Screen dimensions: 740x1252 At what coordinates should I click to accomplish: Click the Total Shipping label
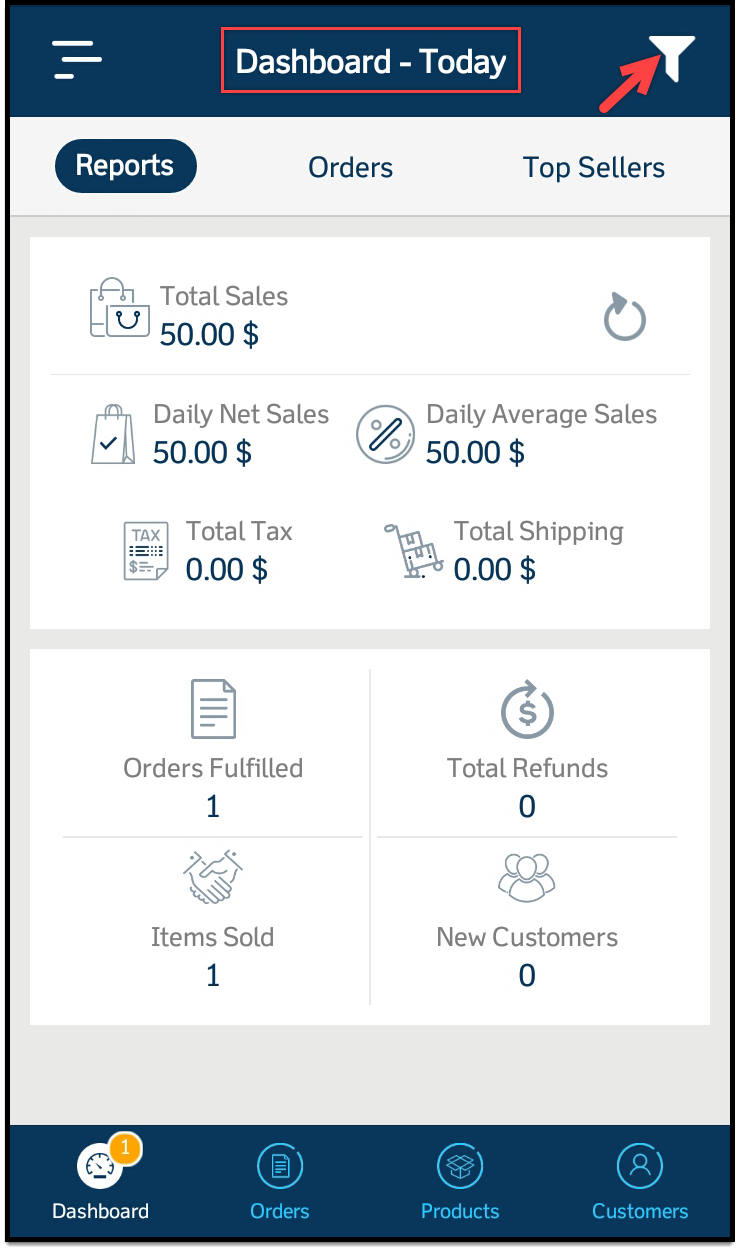pyautogui.click(x=539, y=531)
